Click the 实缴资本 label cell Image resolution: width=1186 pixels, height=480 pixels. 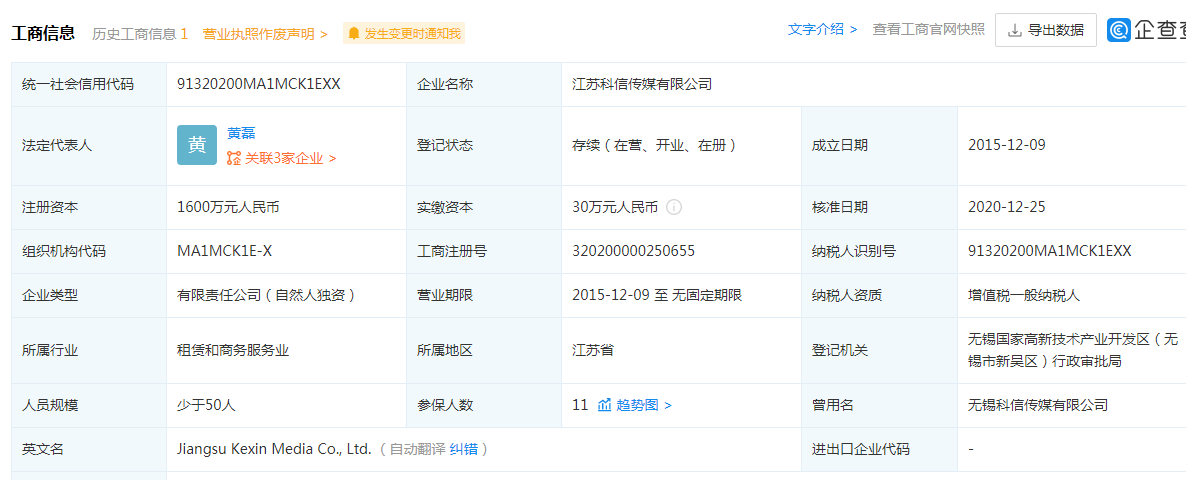click(x=484, y=207)
